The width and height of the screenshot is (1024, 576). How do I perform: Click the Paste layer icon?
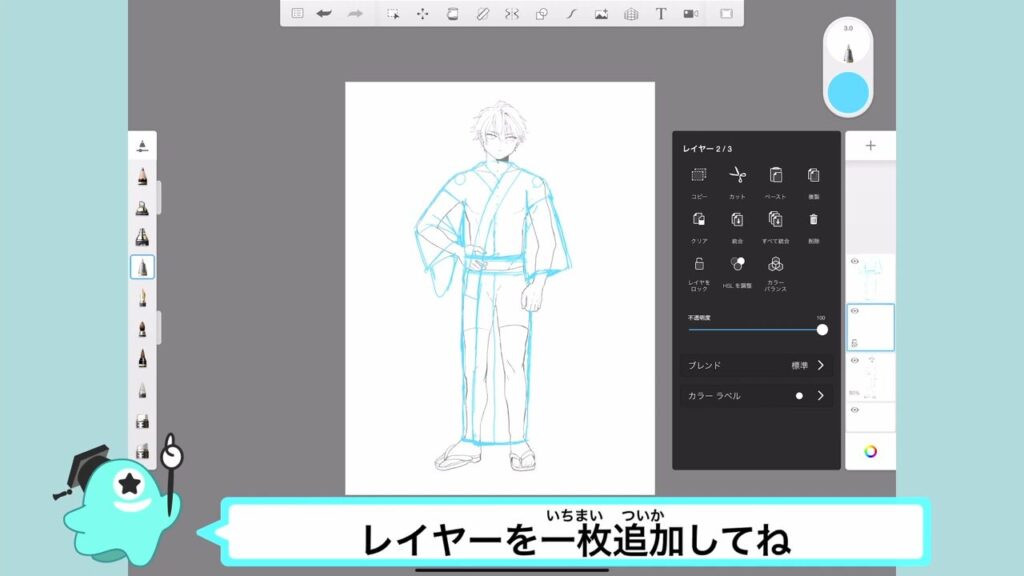[x=775, y=175]
